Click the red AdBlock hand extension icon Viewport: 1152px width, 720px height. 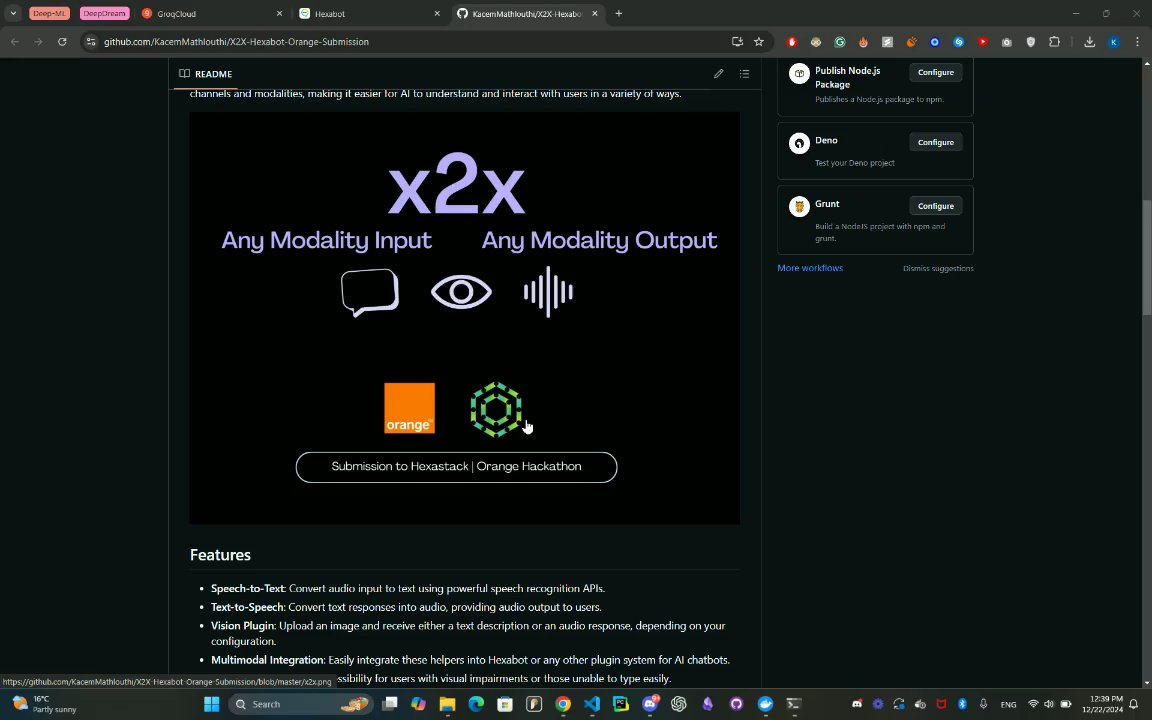(792, 42)
